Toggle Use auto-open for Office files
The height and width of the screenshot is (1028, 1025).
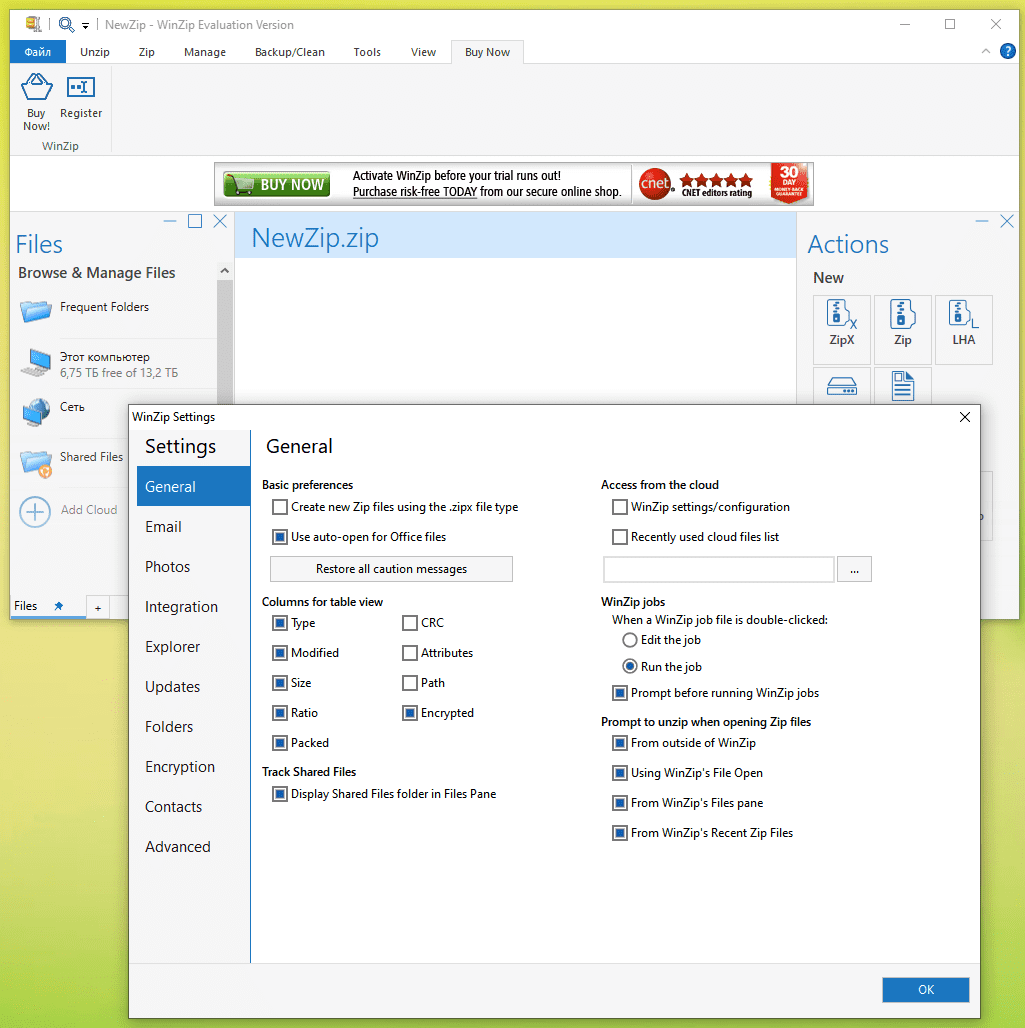coord(280,537)
